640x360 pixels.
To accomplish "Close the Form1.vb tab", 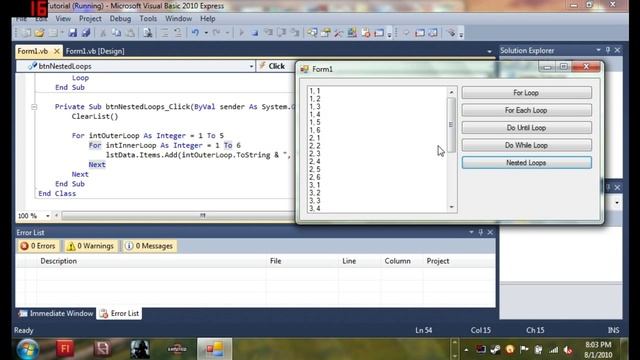I will 57,51.
